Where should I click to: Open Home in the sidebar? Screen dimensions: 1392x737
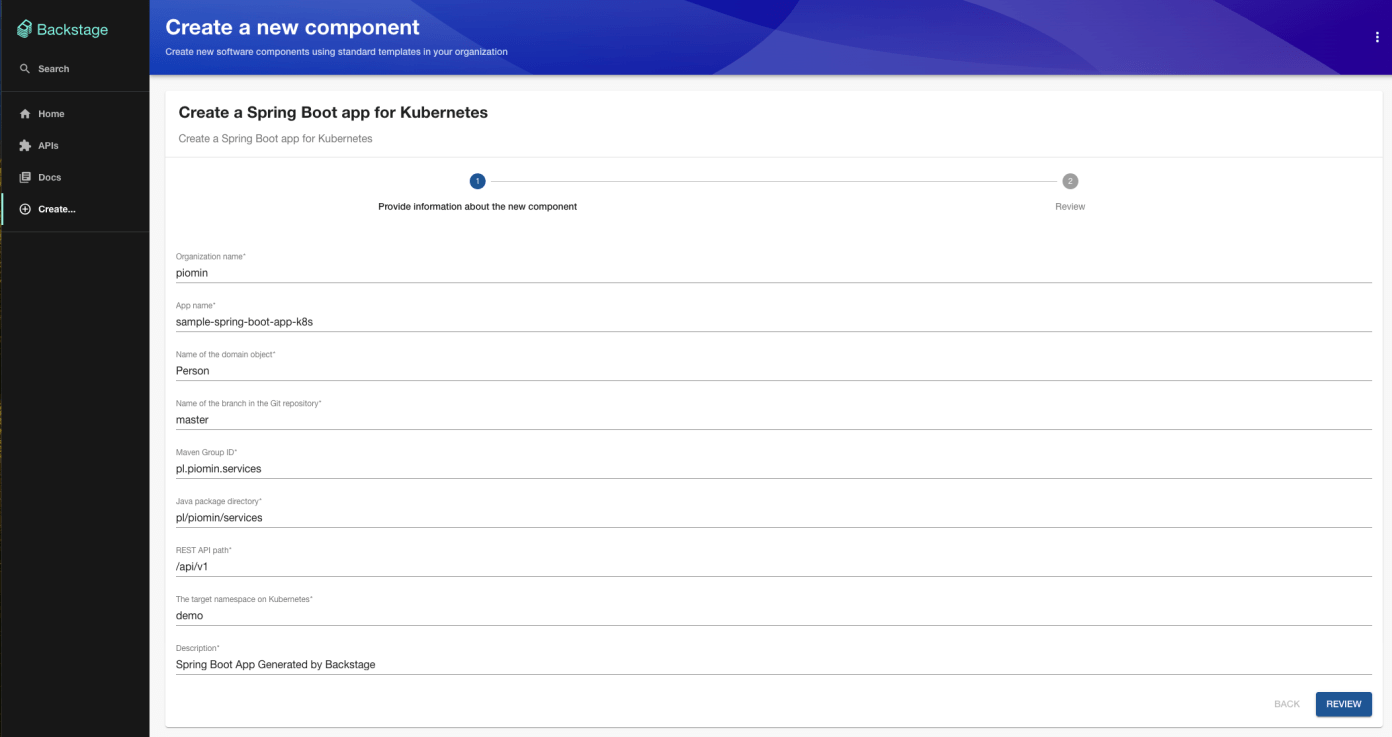point(75,114)
